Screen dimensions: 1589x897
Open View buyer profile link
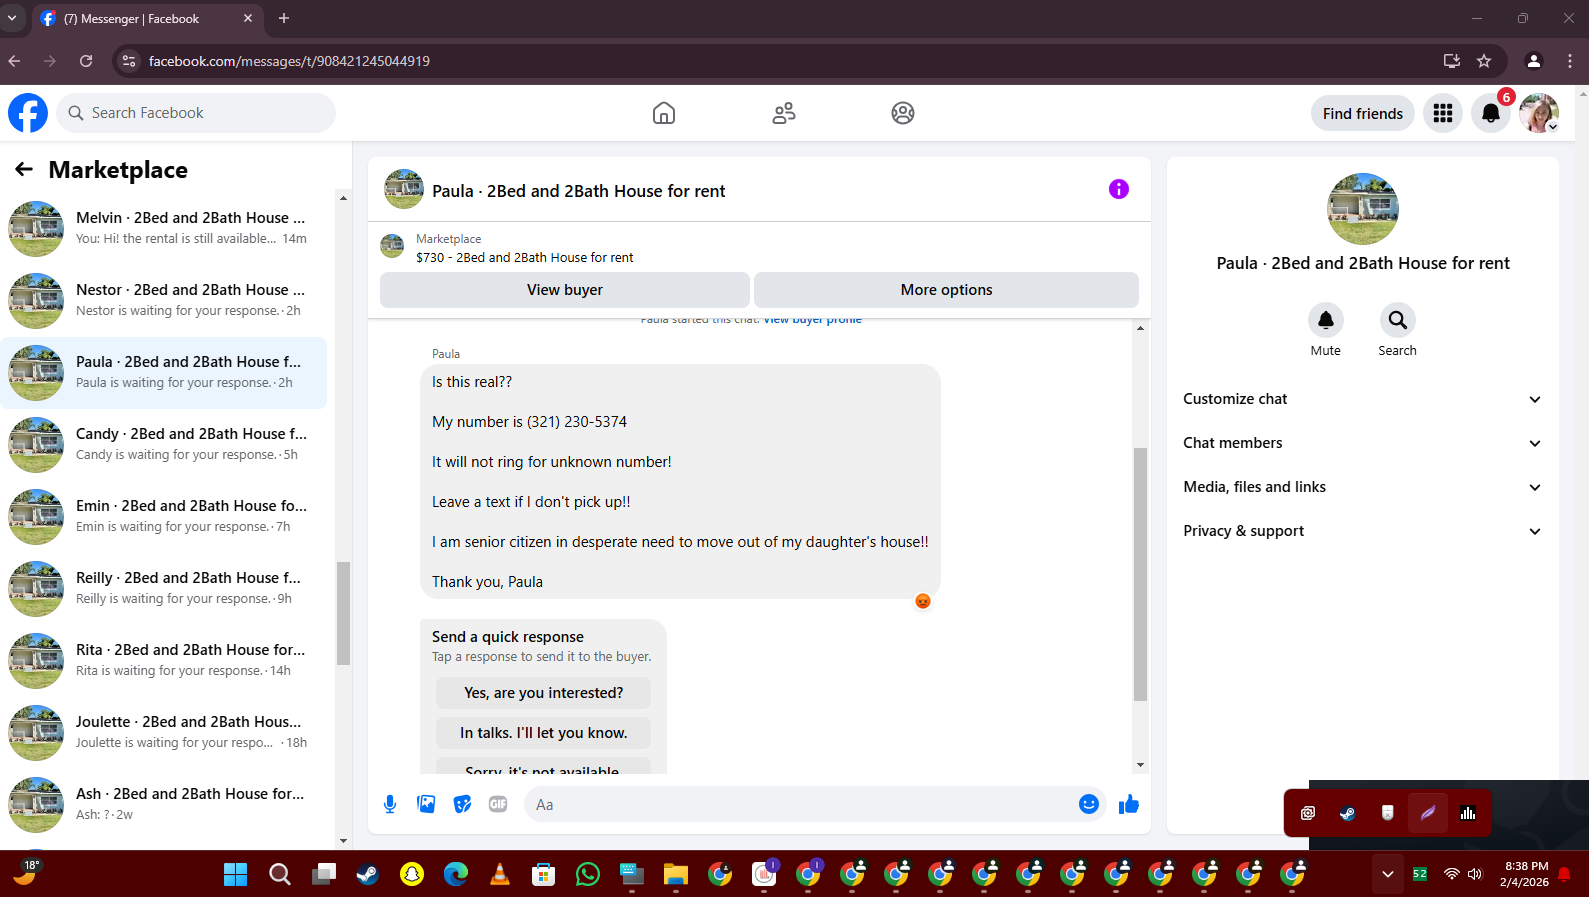coord(812,321)
